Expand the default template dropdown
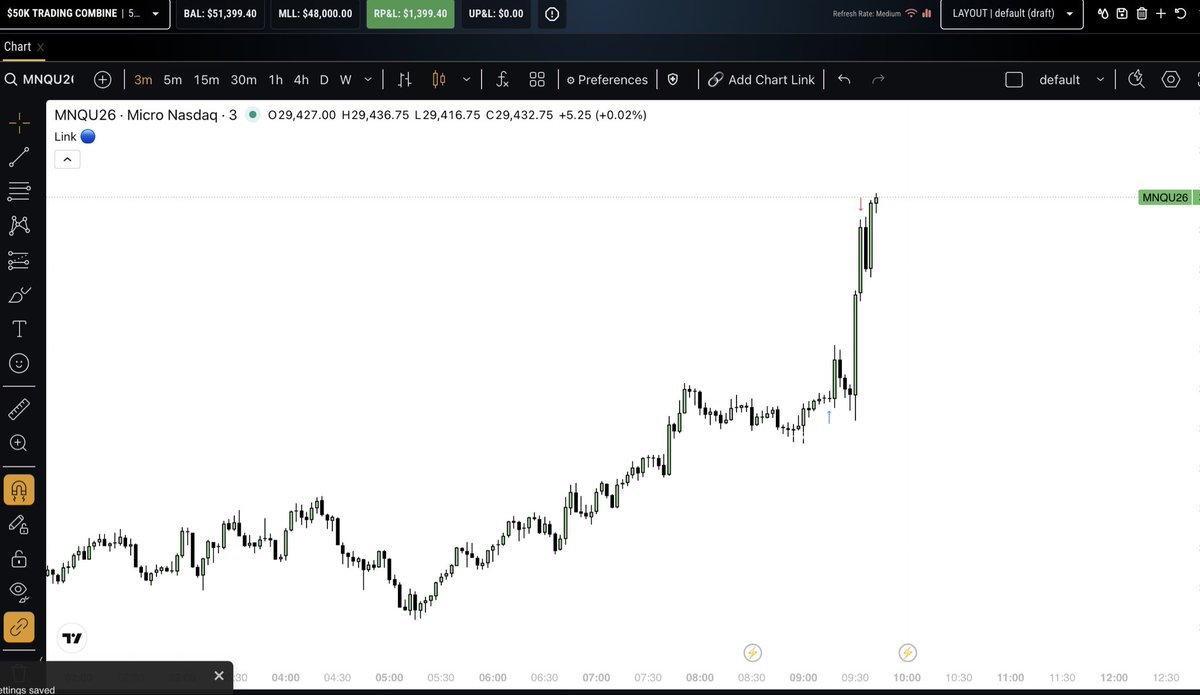This screenshot has width=1200, height=695. pyautogui.click(x=1100, y=80)
